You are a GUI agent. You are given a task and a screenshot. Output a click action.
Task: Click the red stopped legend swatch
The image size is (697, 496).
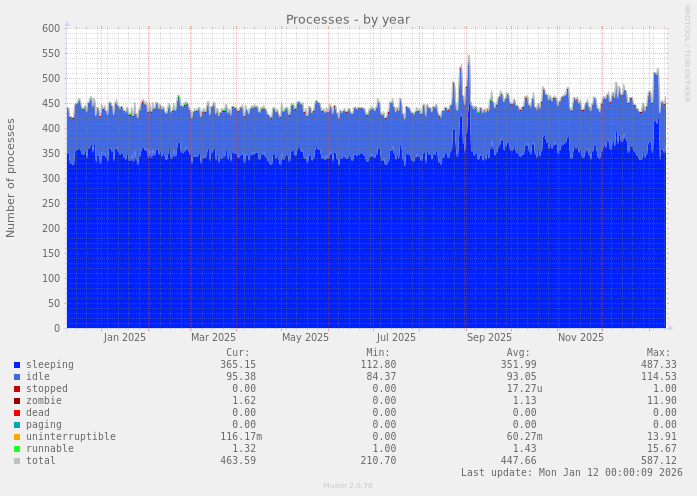coord(17,389)
